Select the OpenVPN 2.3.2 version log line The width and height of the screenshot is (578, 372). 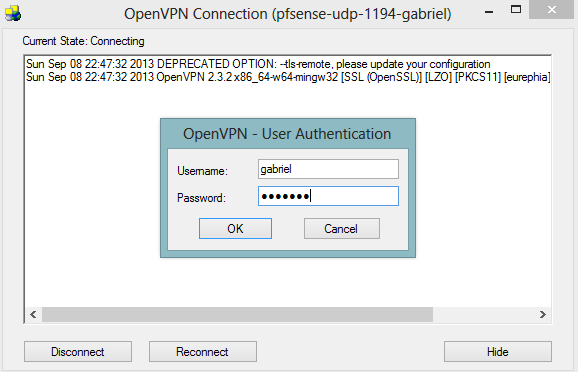coord(288,77)
